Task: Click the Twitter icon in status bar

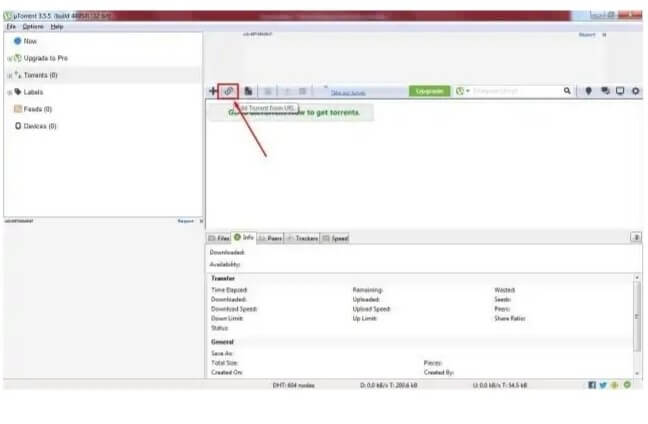Action: point(603,385)
